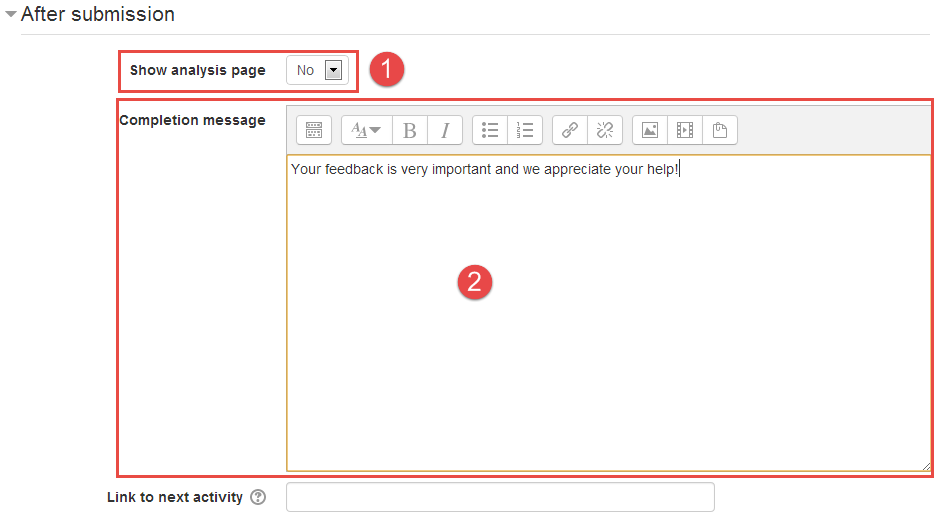Click the Completion message label
934x519 pixels.
point(192,120)
